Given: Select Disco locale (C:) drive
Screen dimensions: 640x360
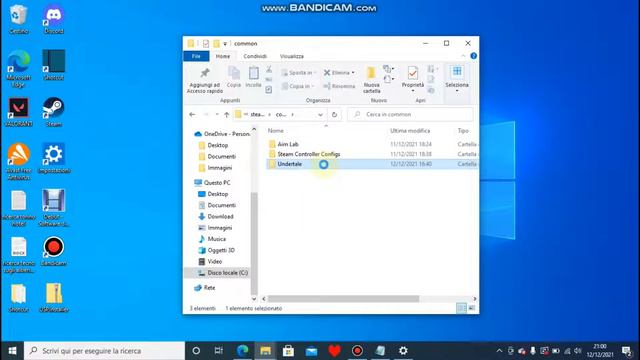Looking at the screenshot, I should click(x=222, y=273).
